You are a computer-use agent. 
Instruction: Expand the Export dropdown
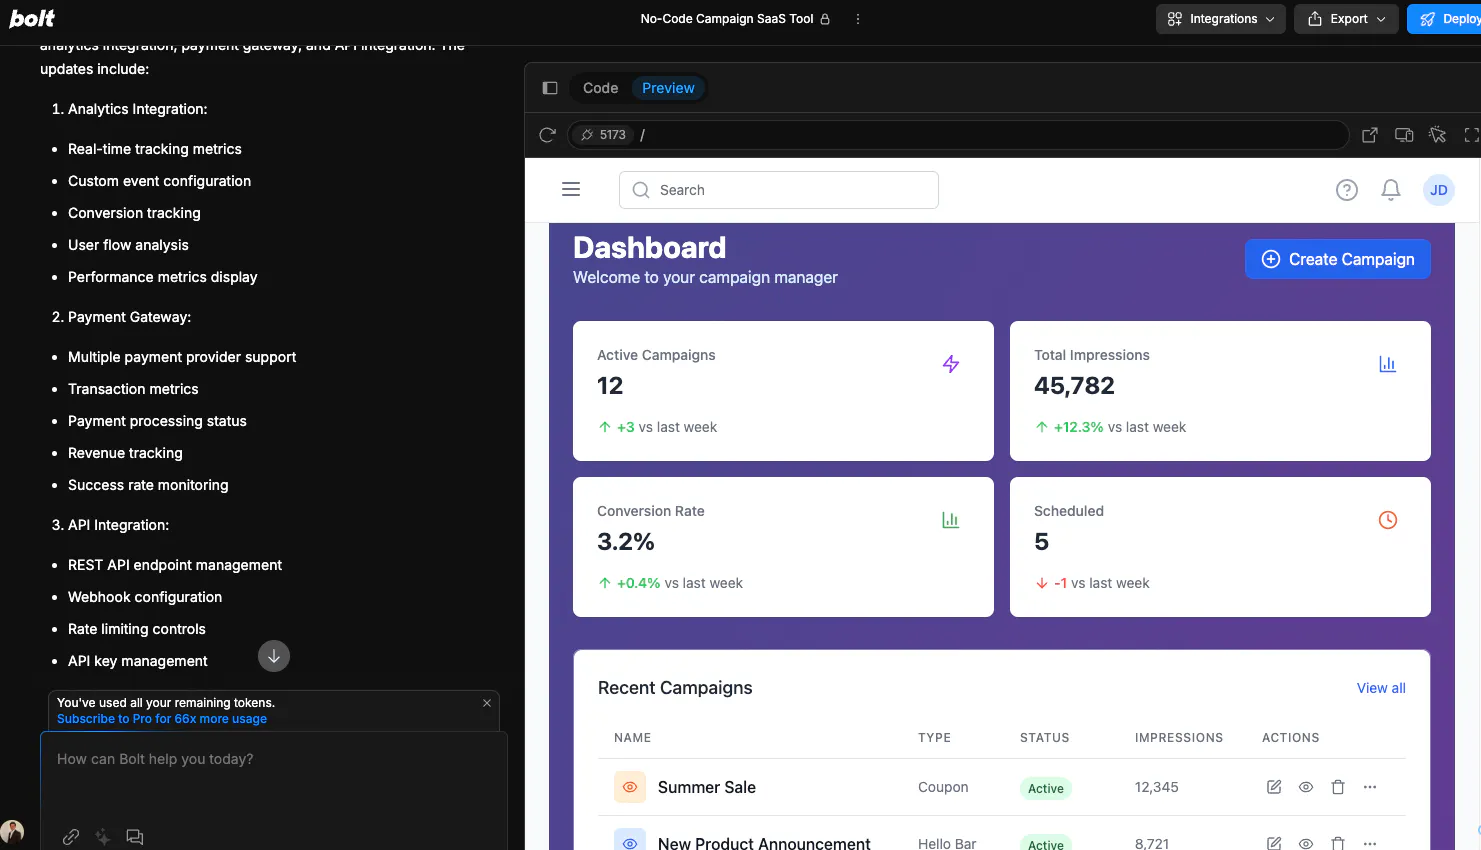pos(1346,19)
